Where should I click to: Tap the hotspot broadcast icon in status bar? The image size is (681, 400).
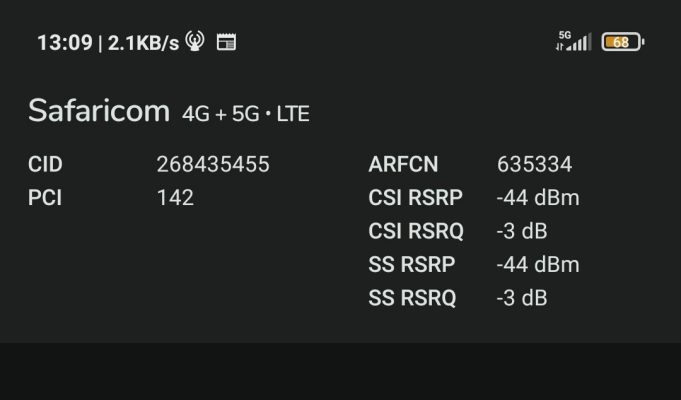195,41
